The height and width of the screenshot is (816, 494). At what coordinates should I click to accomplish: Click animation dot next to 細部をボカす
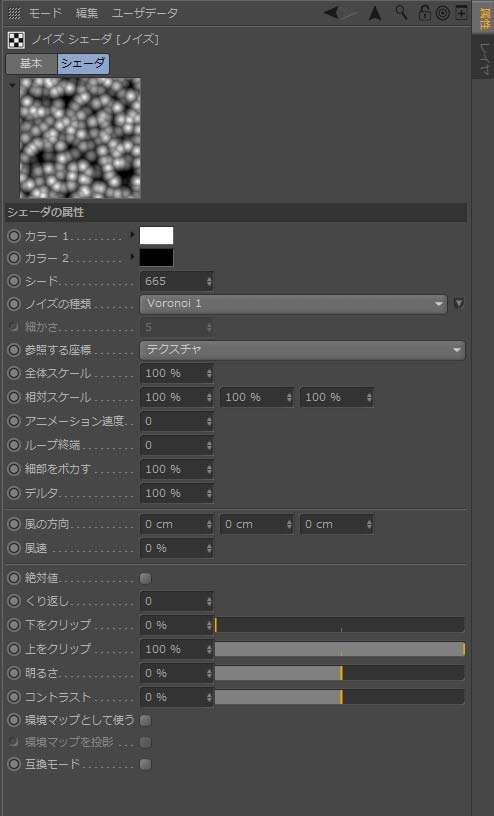14,469
